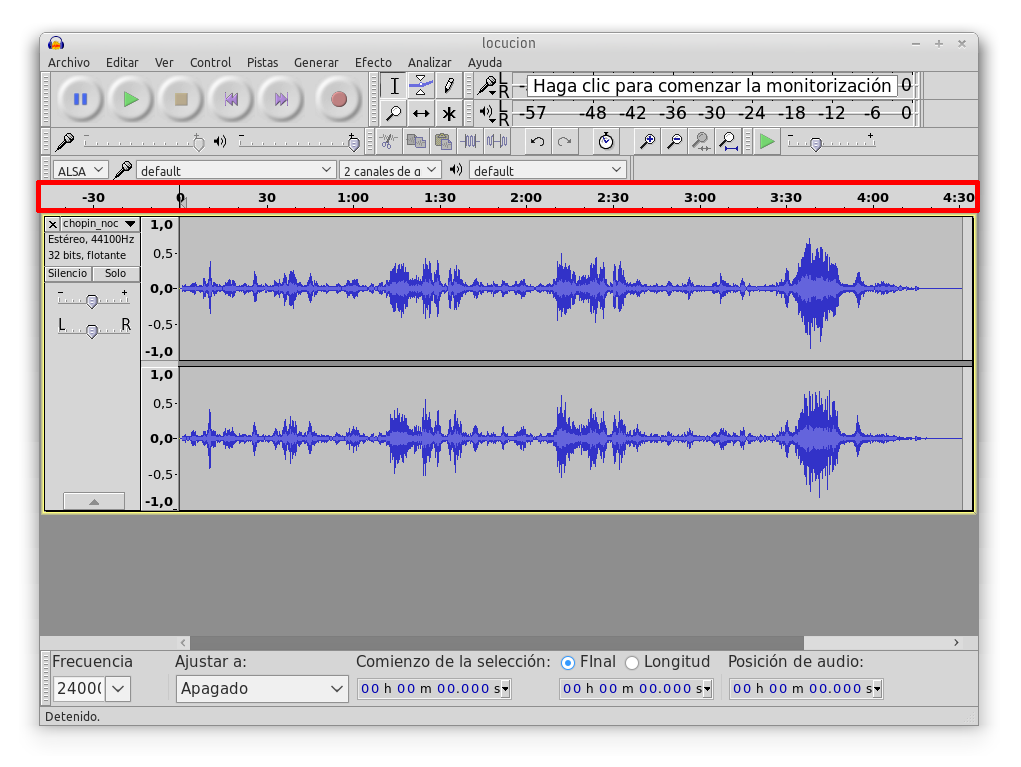Open the Ver menu

pyautogui.click(x=163, y=63)
